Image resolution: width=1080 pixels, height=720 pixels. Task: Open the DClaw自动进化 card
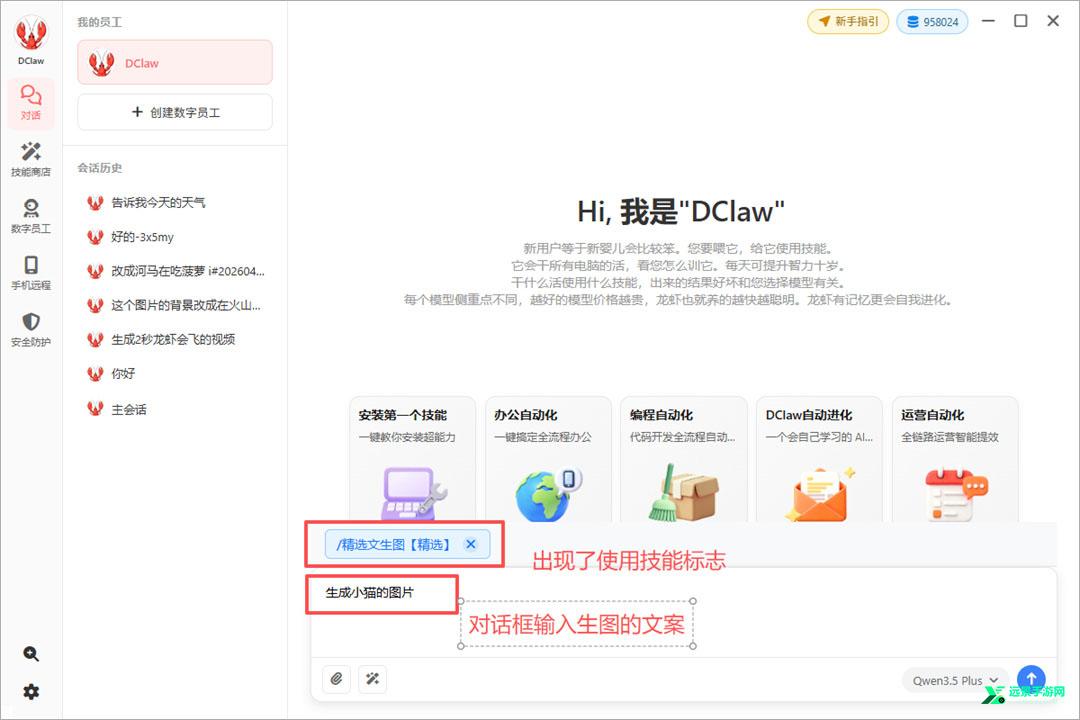click(820, 458)
